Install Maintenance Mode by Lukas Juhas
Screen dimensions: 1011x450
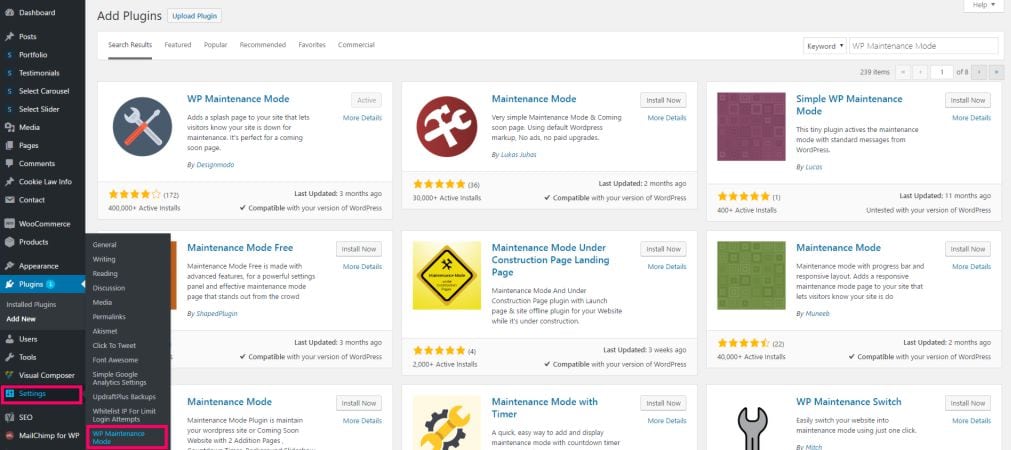(x=663, y=101)
